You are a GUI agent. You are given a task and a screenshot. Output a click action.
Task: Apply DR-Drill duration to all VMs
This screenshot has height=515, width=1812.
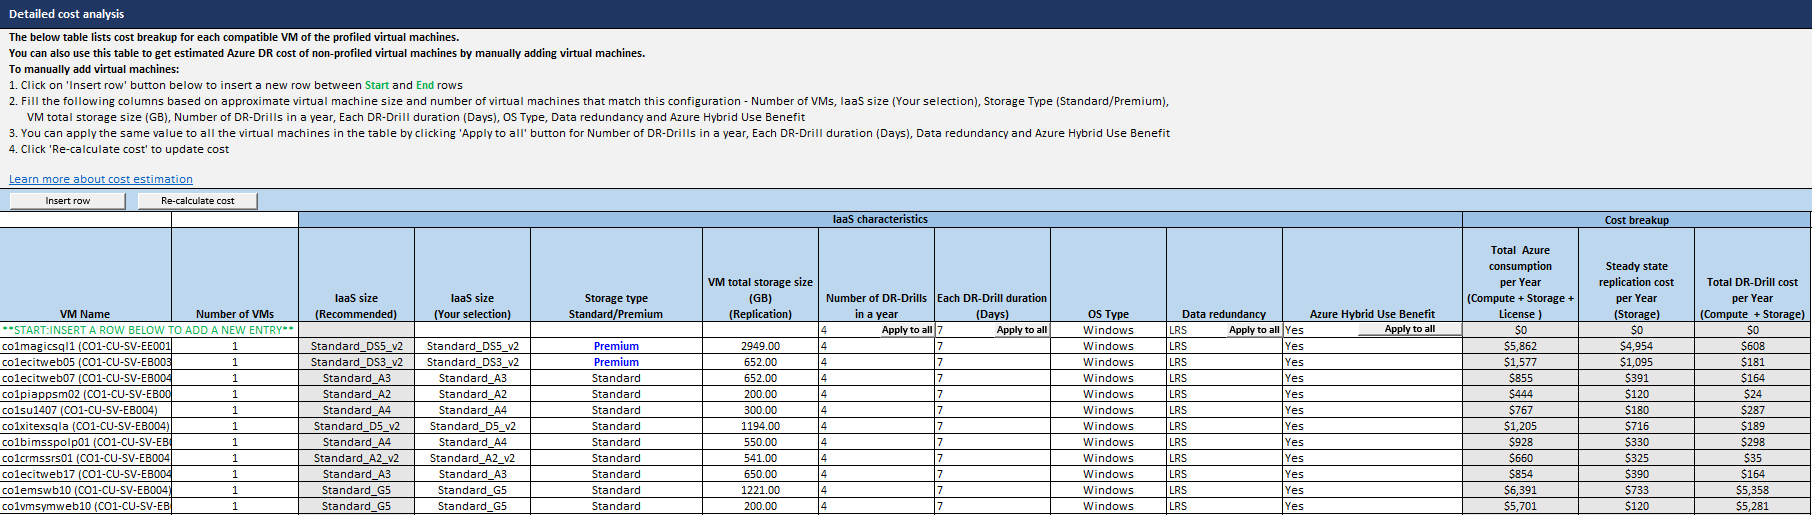coord(1022,329)
